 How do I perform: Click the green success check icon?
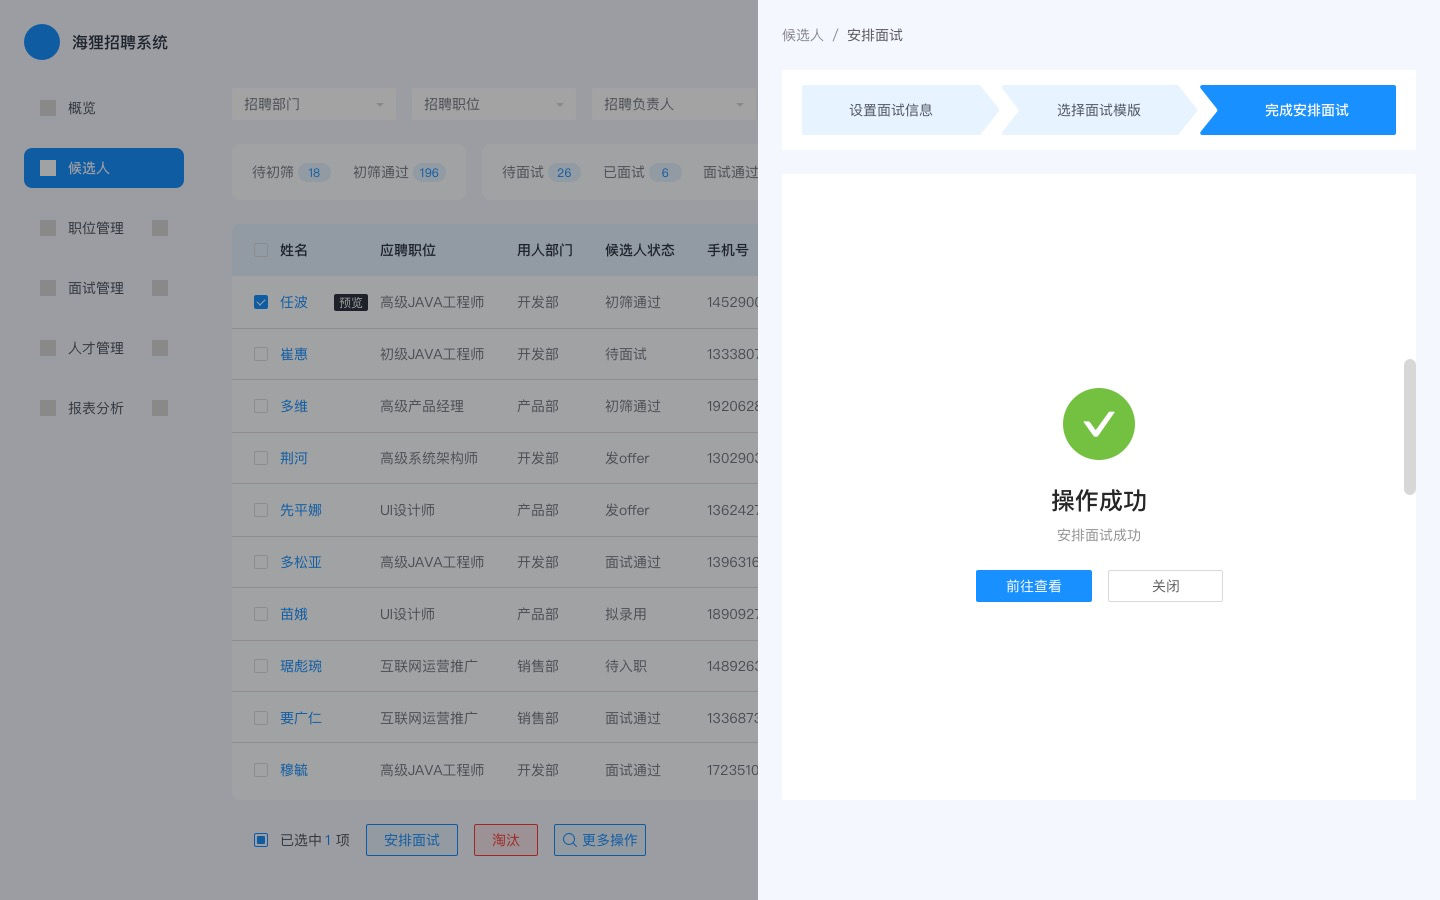click(1099, 424)
